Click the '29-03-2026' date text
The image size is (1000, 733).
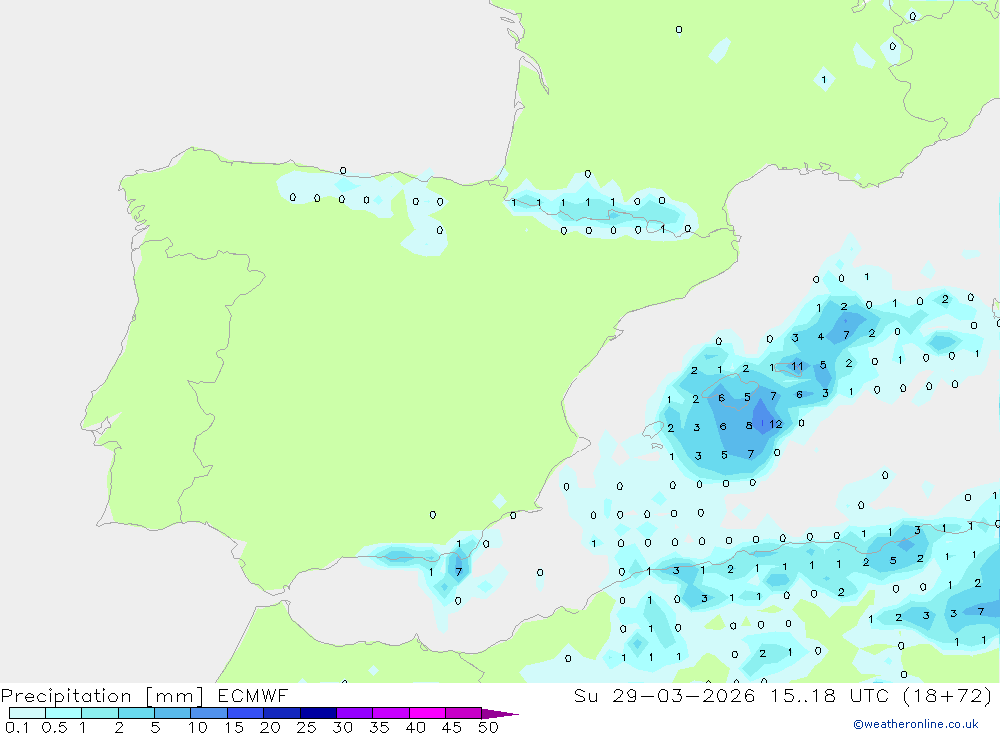[x=684, y=695]
